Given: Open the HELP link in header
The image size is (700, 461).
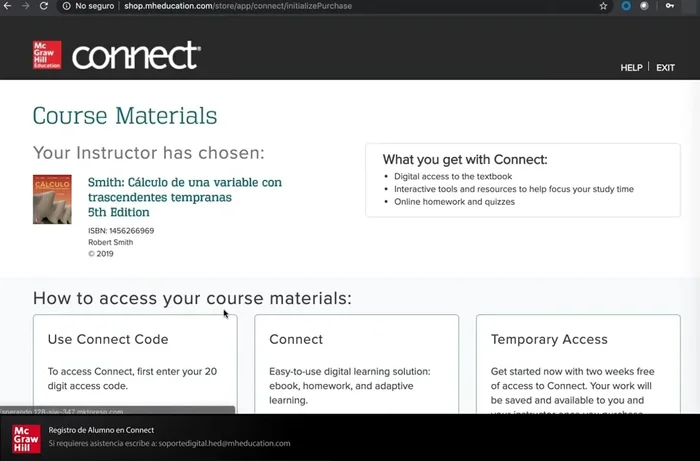Looking at the screenshot, I should tap(631, 68).
